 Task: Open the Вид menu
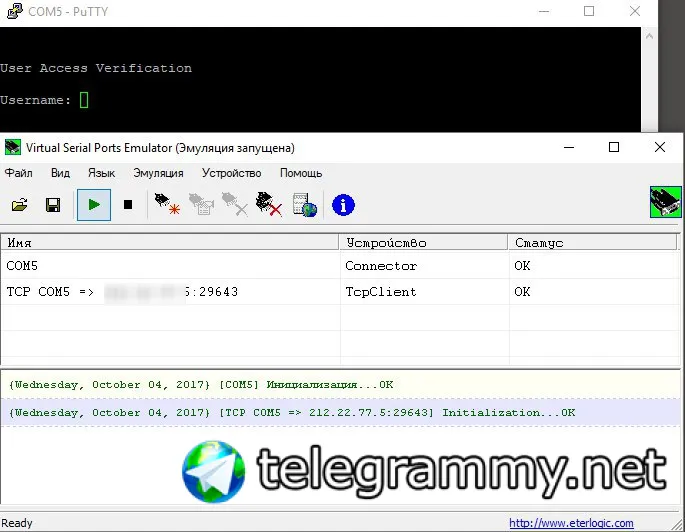pos(60,173)
